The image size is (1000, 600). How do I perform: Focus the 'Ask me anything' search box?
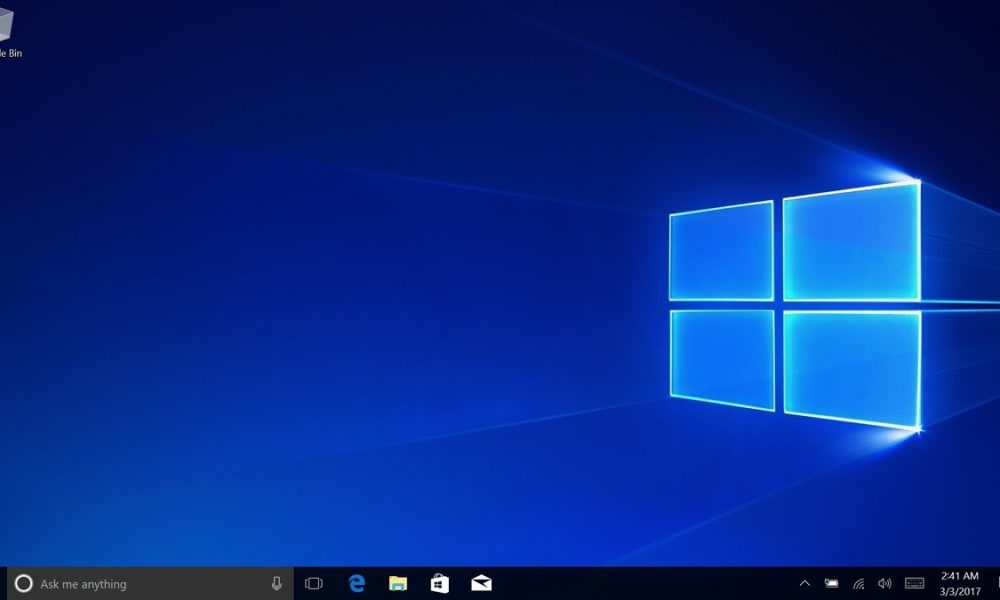pyautogui.click(x=151, y=583)
